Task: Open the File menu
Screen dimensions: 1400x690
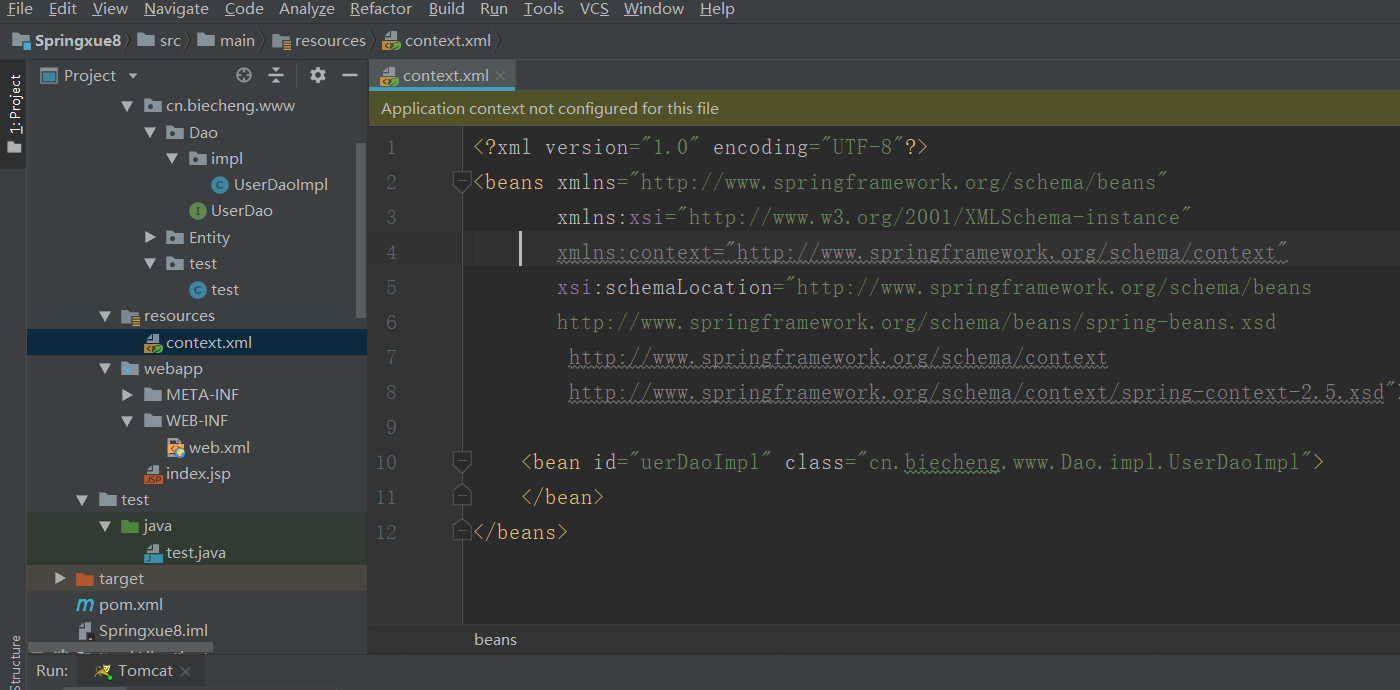Action: point(20,9)
